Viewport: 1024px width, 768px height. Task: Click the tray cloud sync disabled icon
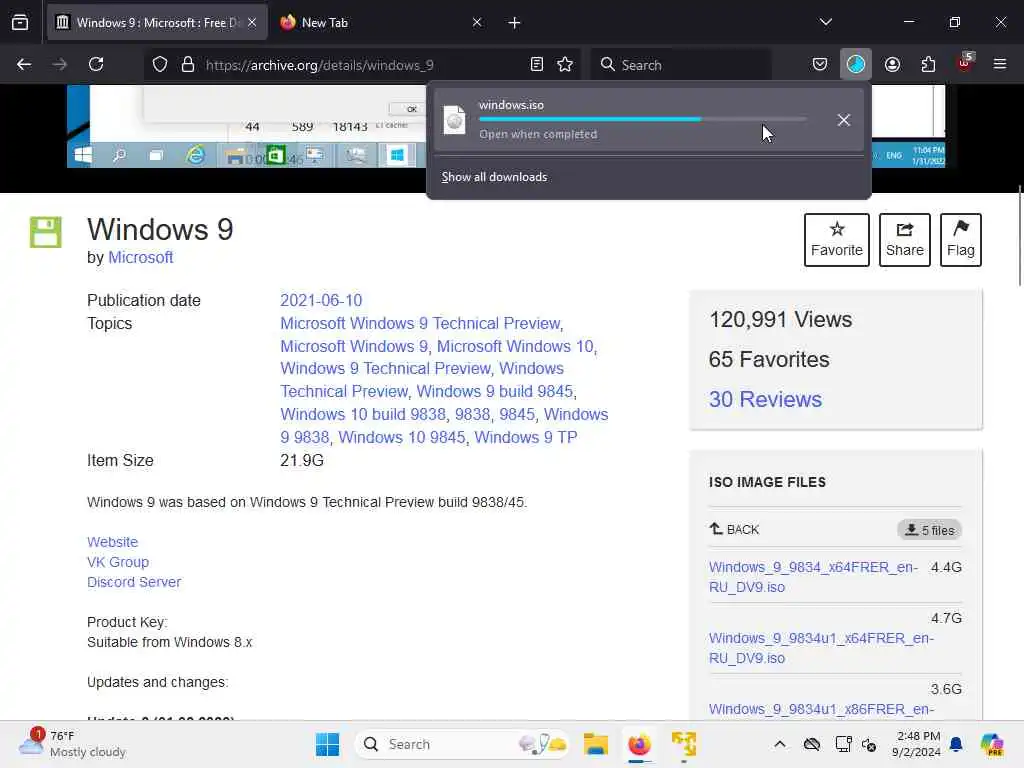812,744
